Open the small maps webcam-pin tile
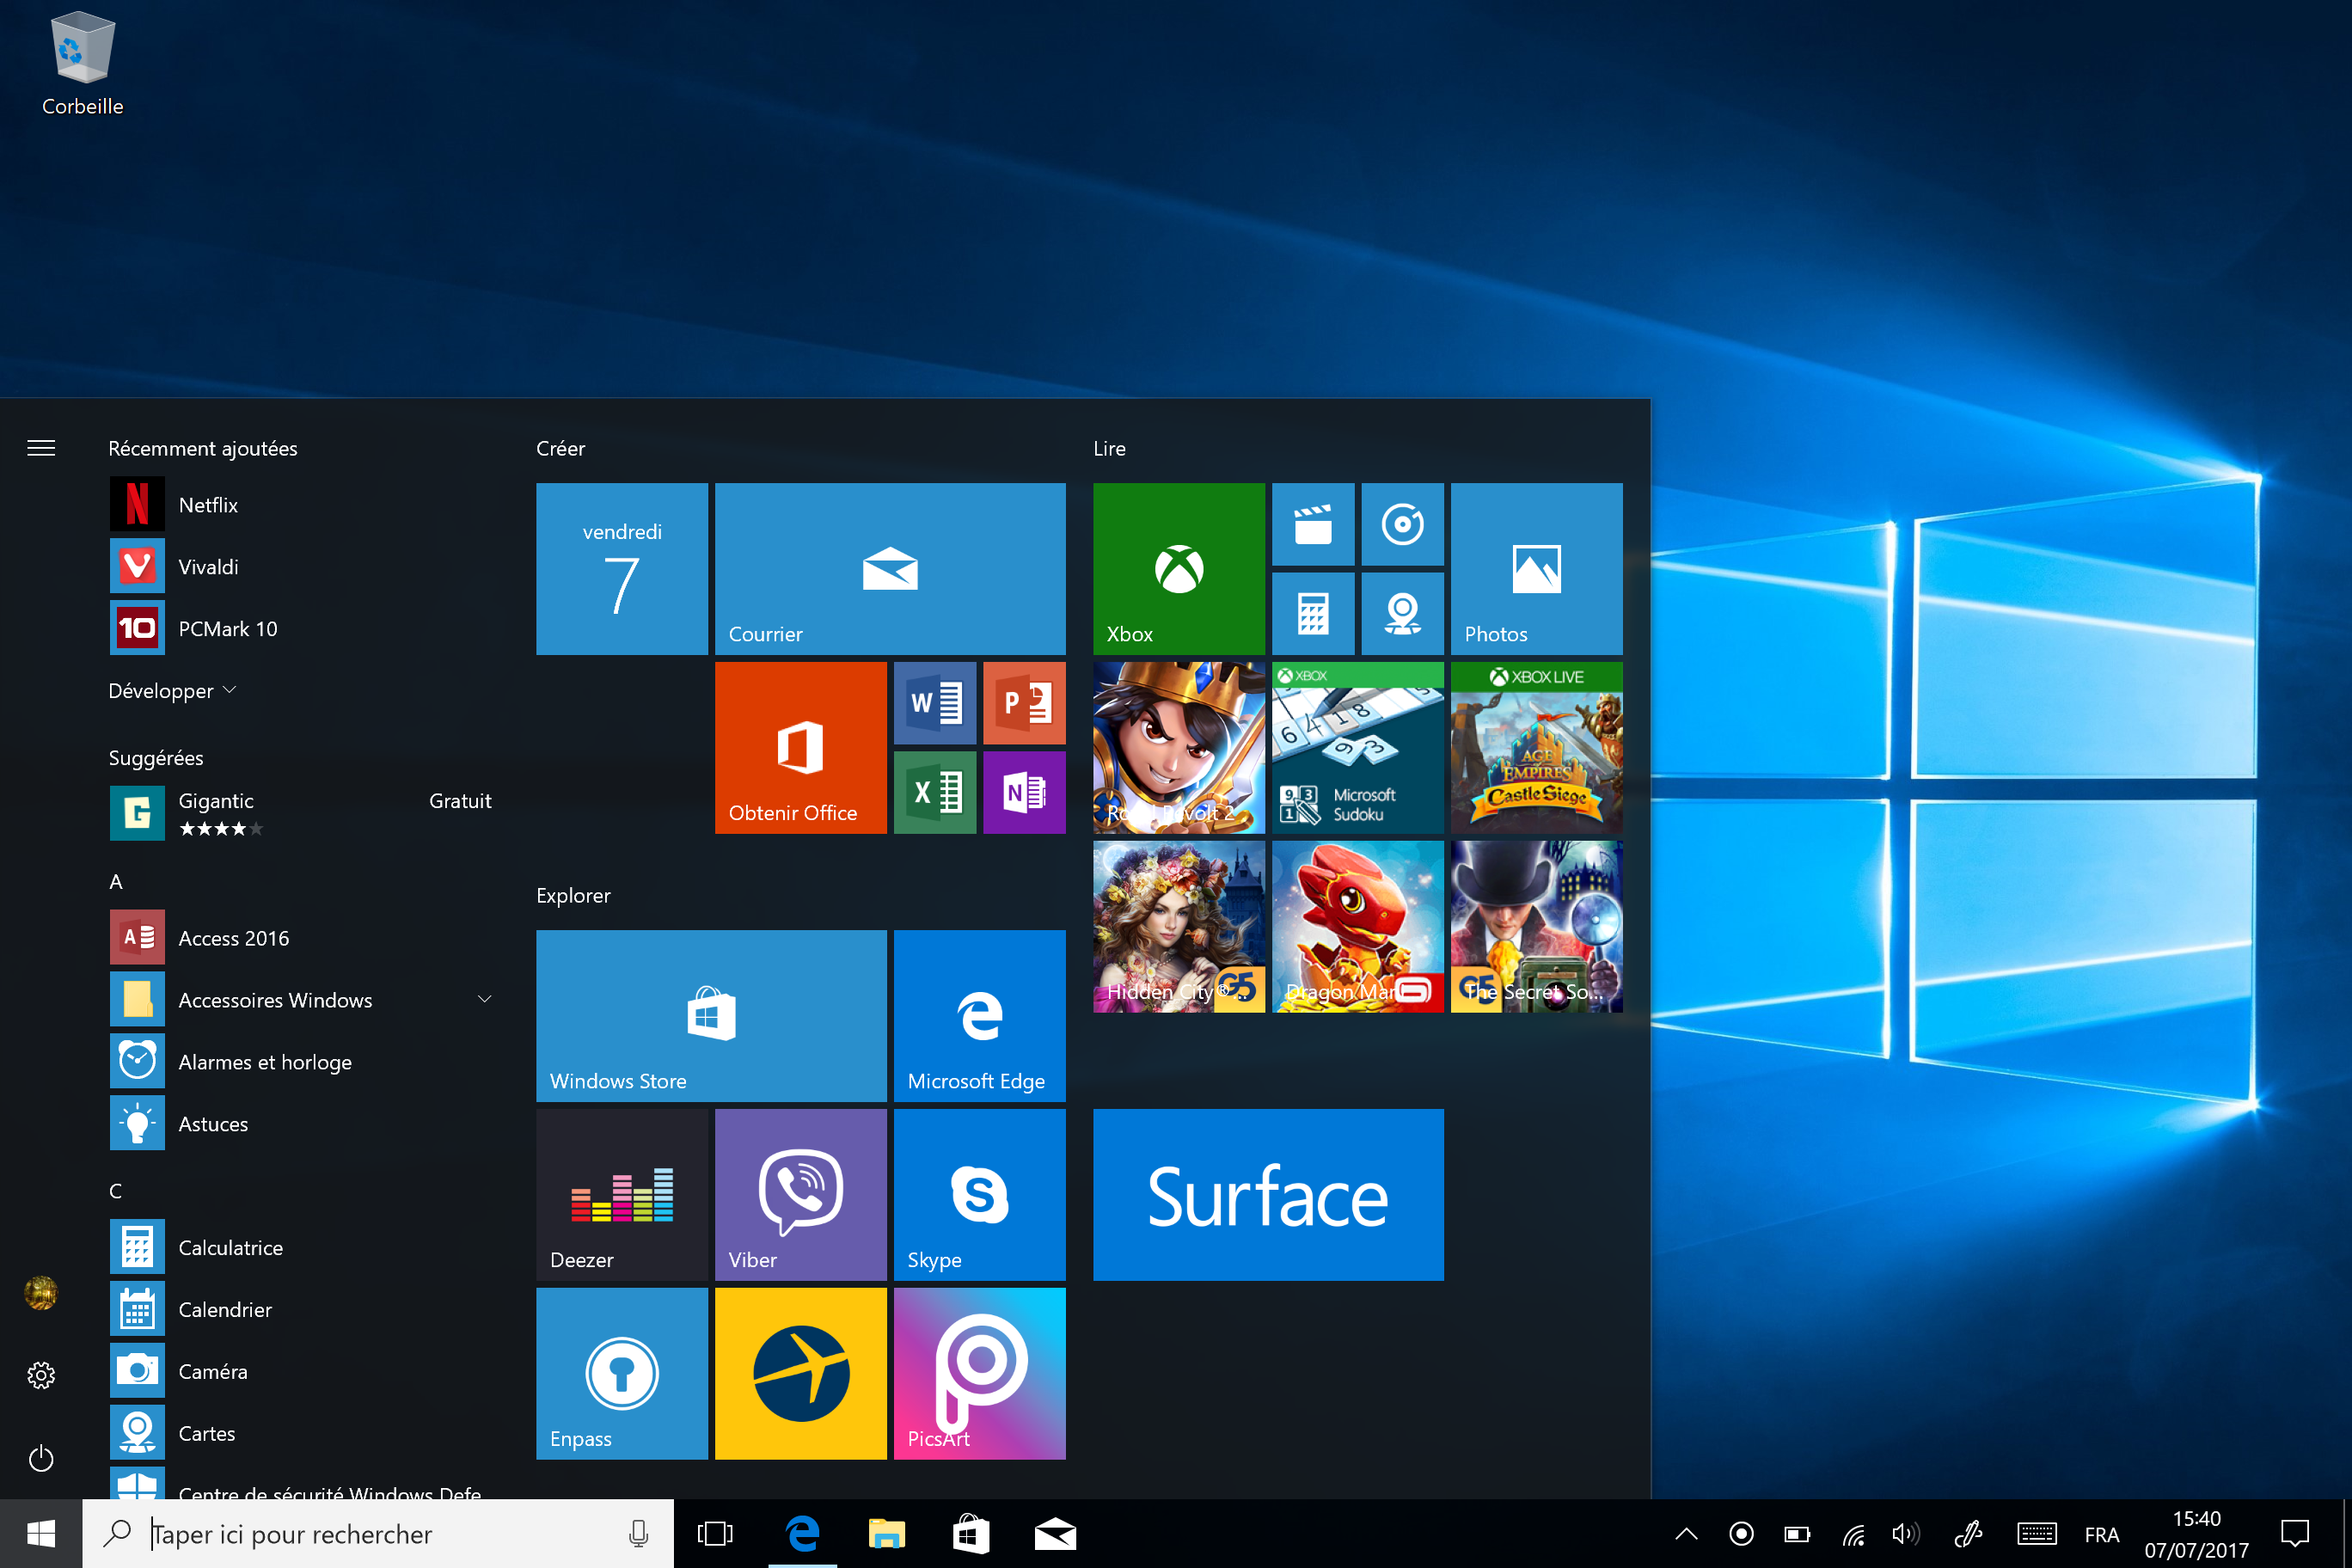The width and height of the screenshot is (2352, 1568). point(1403,614)
